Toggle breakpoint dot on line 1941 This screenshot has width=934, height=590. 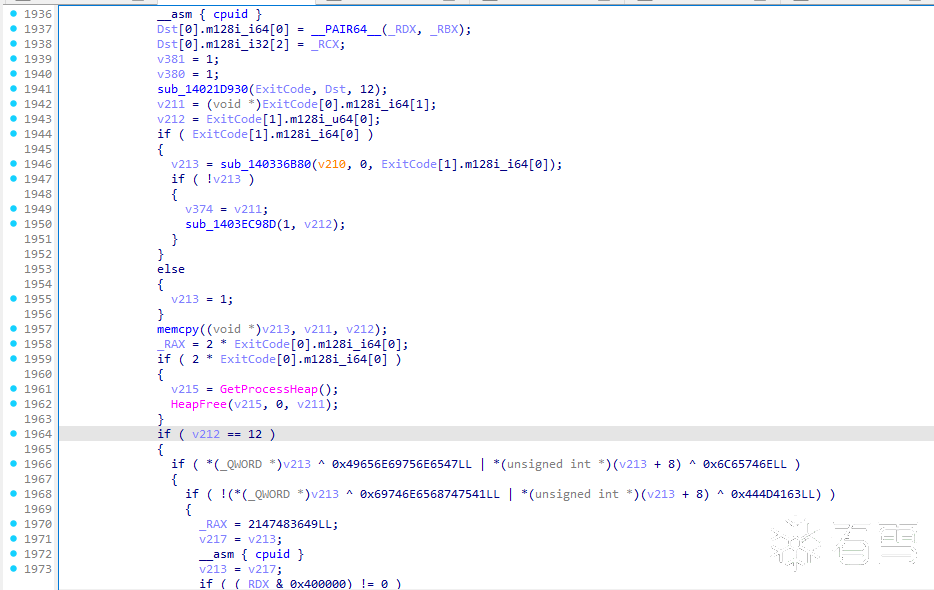coord(14,88)
